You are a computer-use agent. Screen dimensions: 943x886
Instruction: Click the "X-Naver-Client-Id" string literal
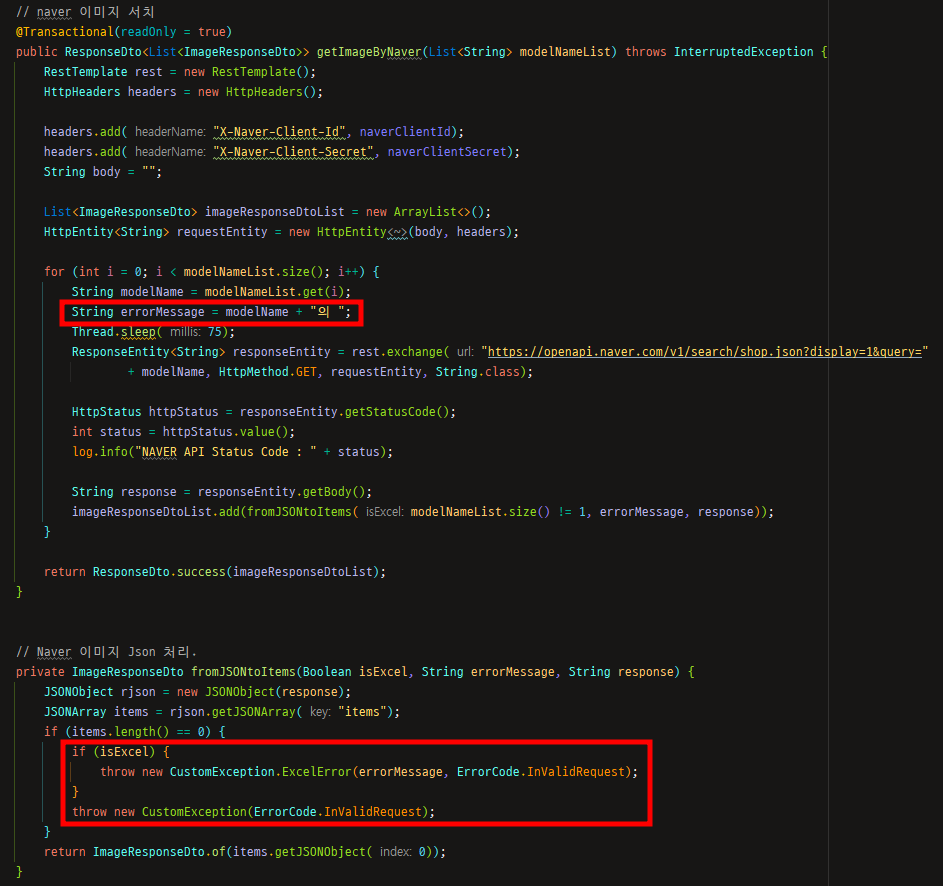click(x=280, y=132)
